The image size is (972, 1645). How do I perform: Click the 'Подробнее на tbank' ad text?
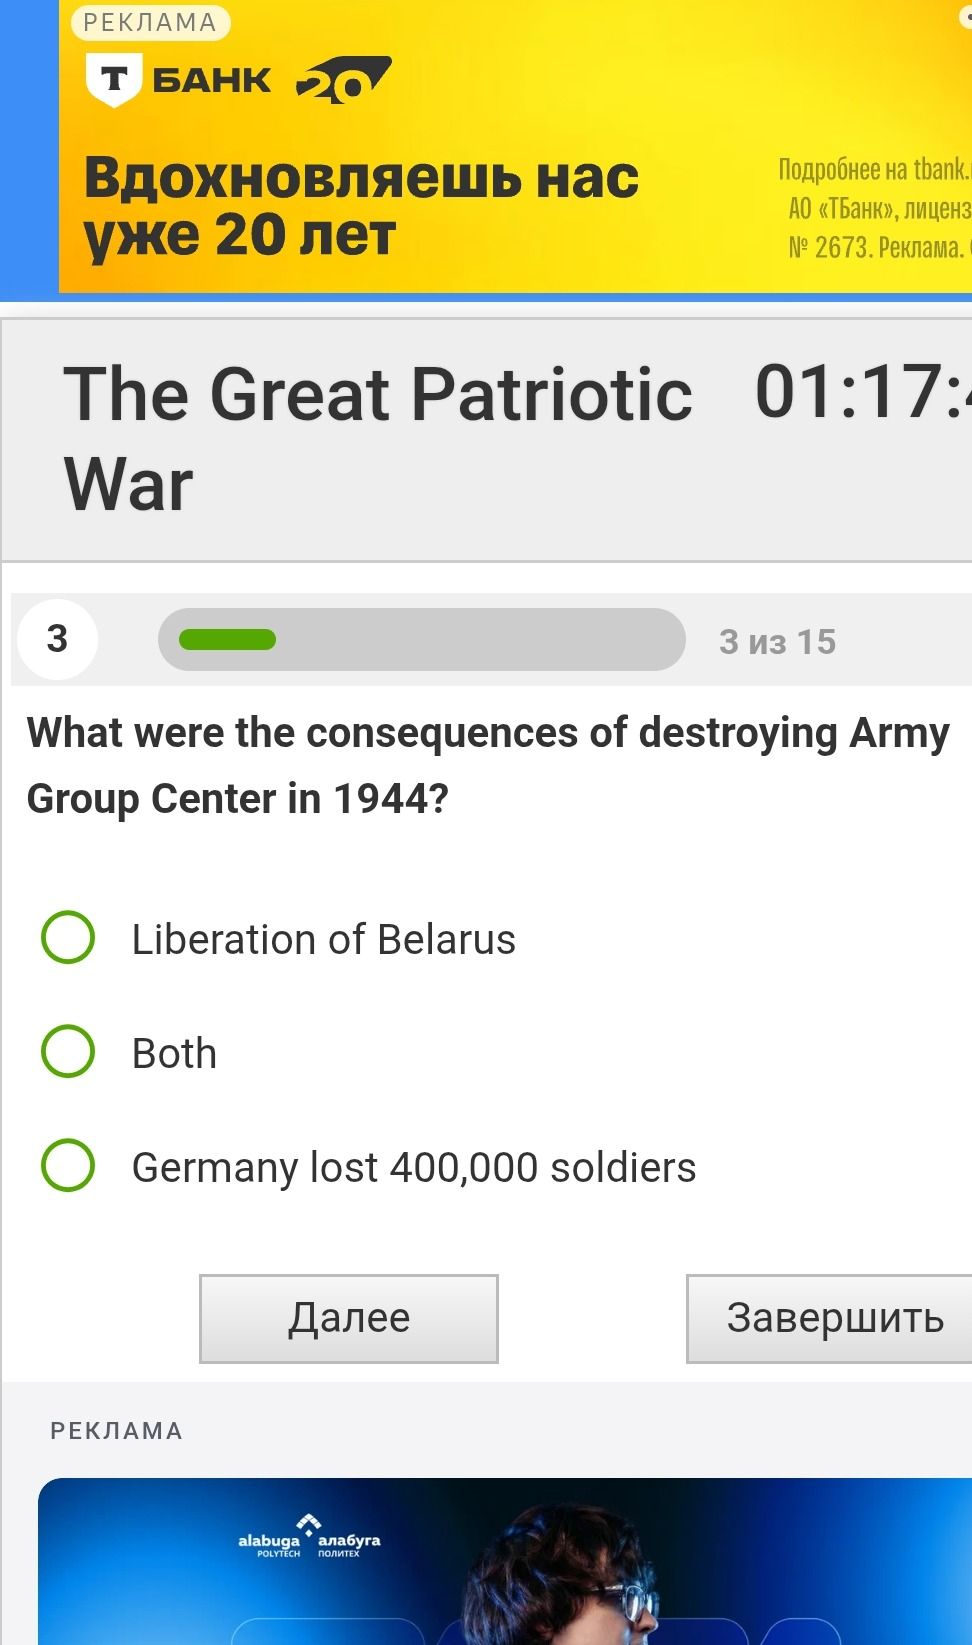874,170
